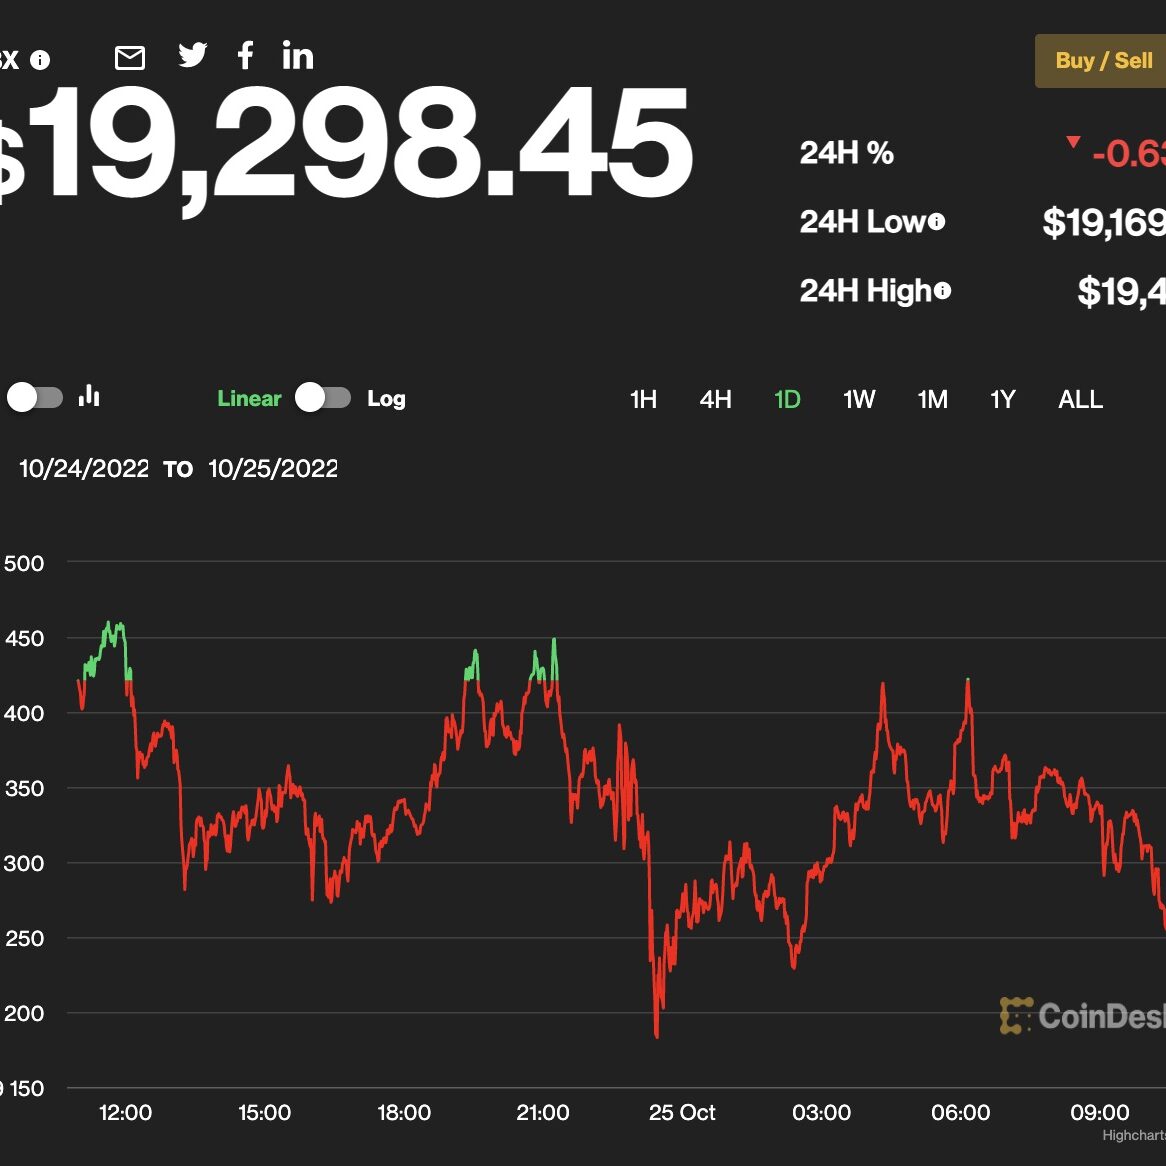The height and width of the screenshot is (1166, 1166).
Task: Open the ticker info popup near price
Action: [40, 61]
